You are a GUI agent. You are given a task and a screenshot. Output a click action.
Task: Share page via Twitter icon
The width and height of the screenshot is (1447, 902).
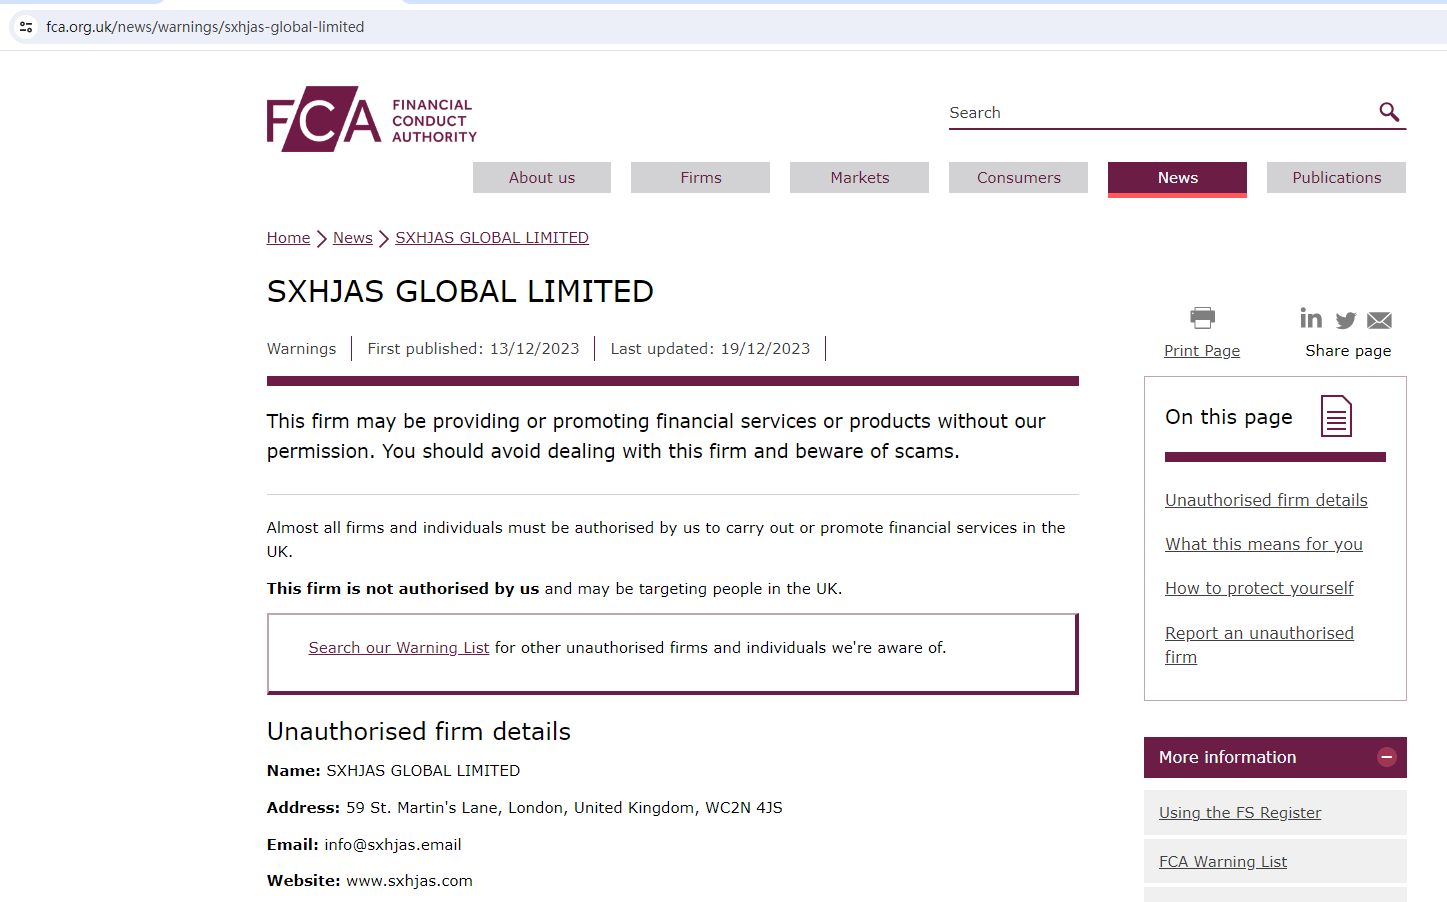pos(1346,320)
